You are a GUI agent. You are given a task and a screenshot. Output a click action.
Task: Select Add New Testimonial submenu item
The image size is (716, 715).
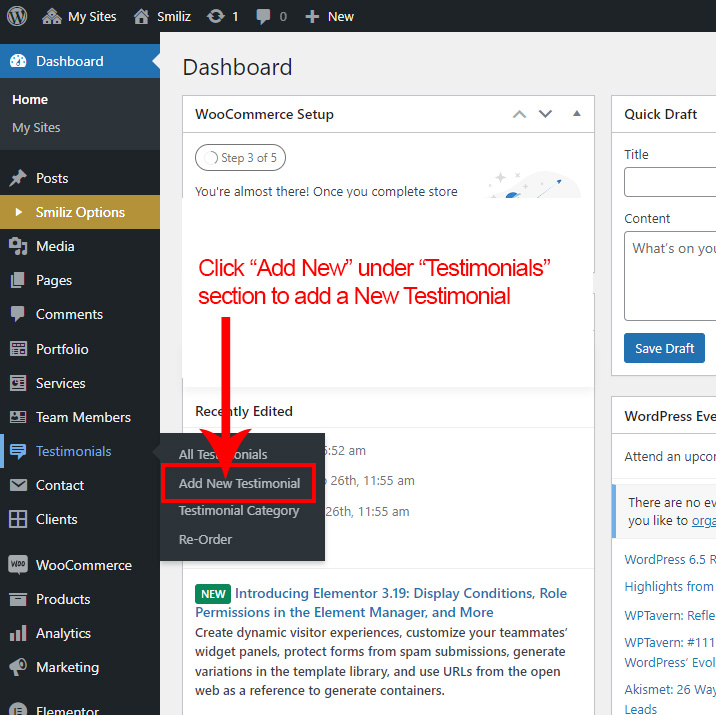239,483
